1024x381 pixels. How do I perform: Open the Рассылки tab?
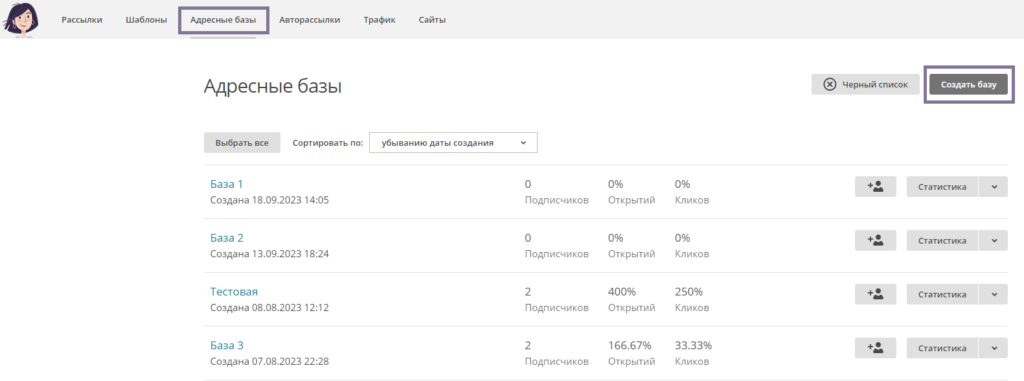pyautogui.click(x=82, y=20)
